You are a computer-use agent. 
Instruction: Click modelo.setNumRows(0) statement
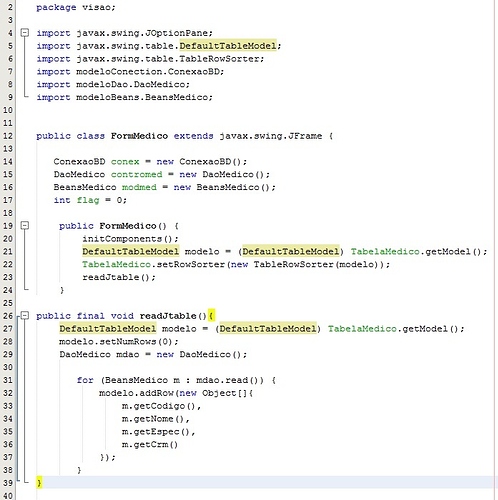coord(119,342)
